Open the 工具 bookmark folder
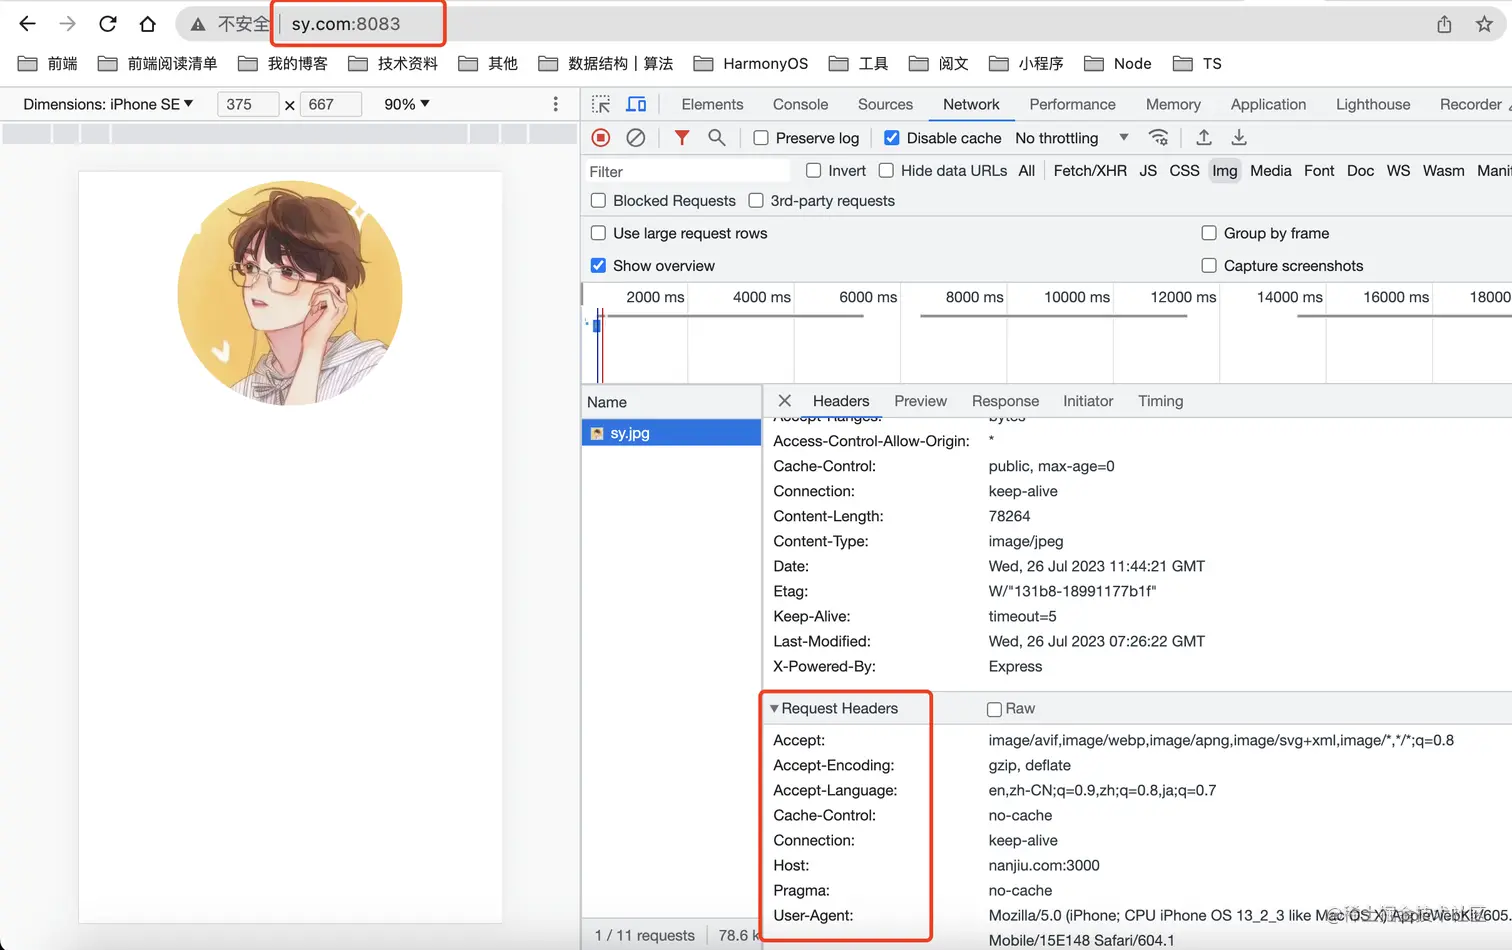 (858, 64)
